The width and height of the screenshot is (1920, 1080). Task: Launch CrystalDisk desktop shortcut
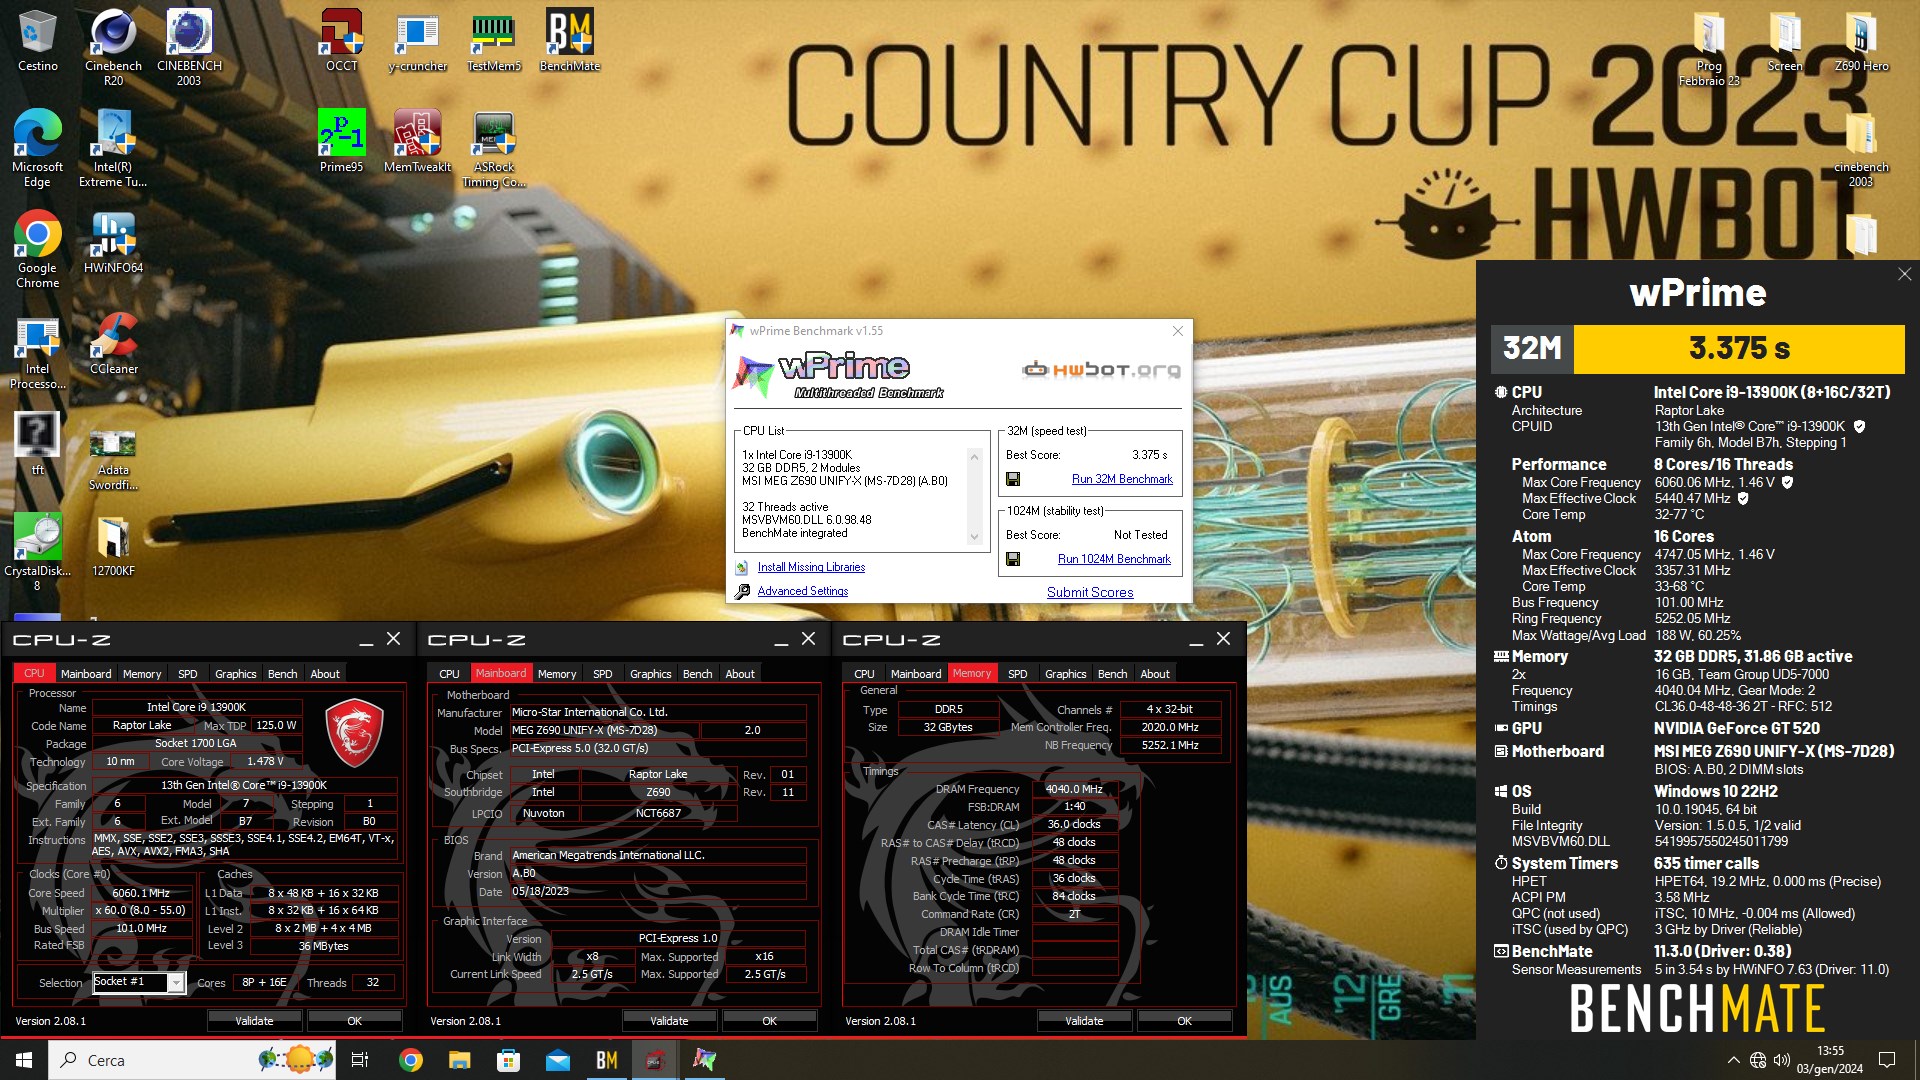point(37,552)
